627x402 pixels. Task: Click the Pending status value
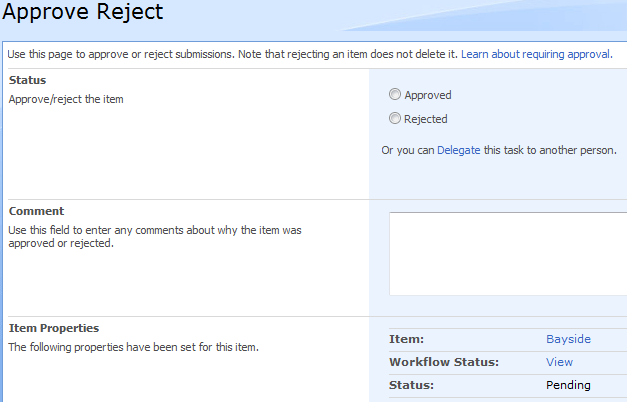(x=568, y=385)
